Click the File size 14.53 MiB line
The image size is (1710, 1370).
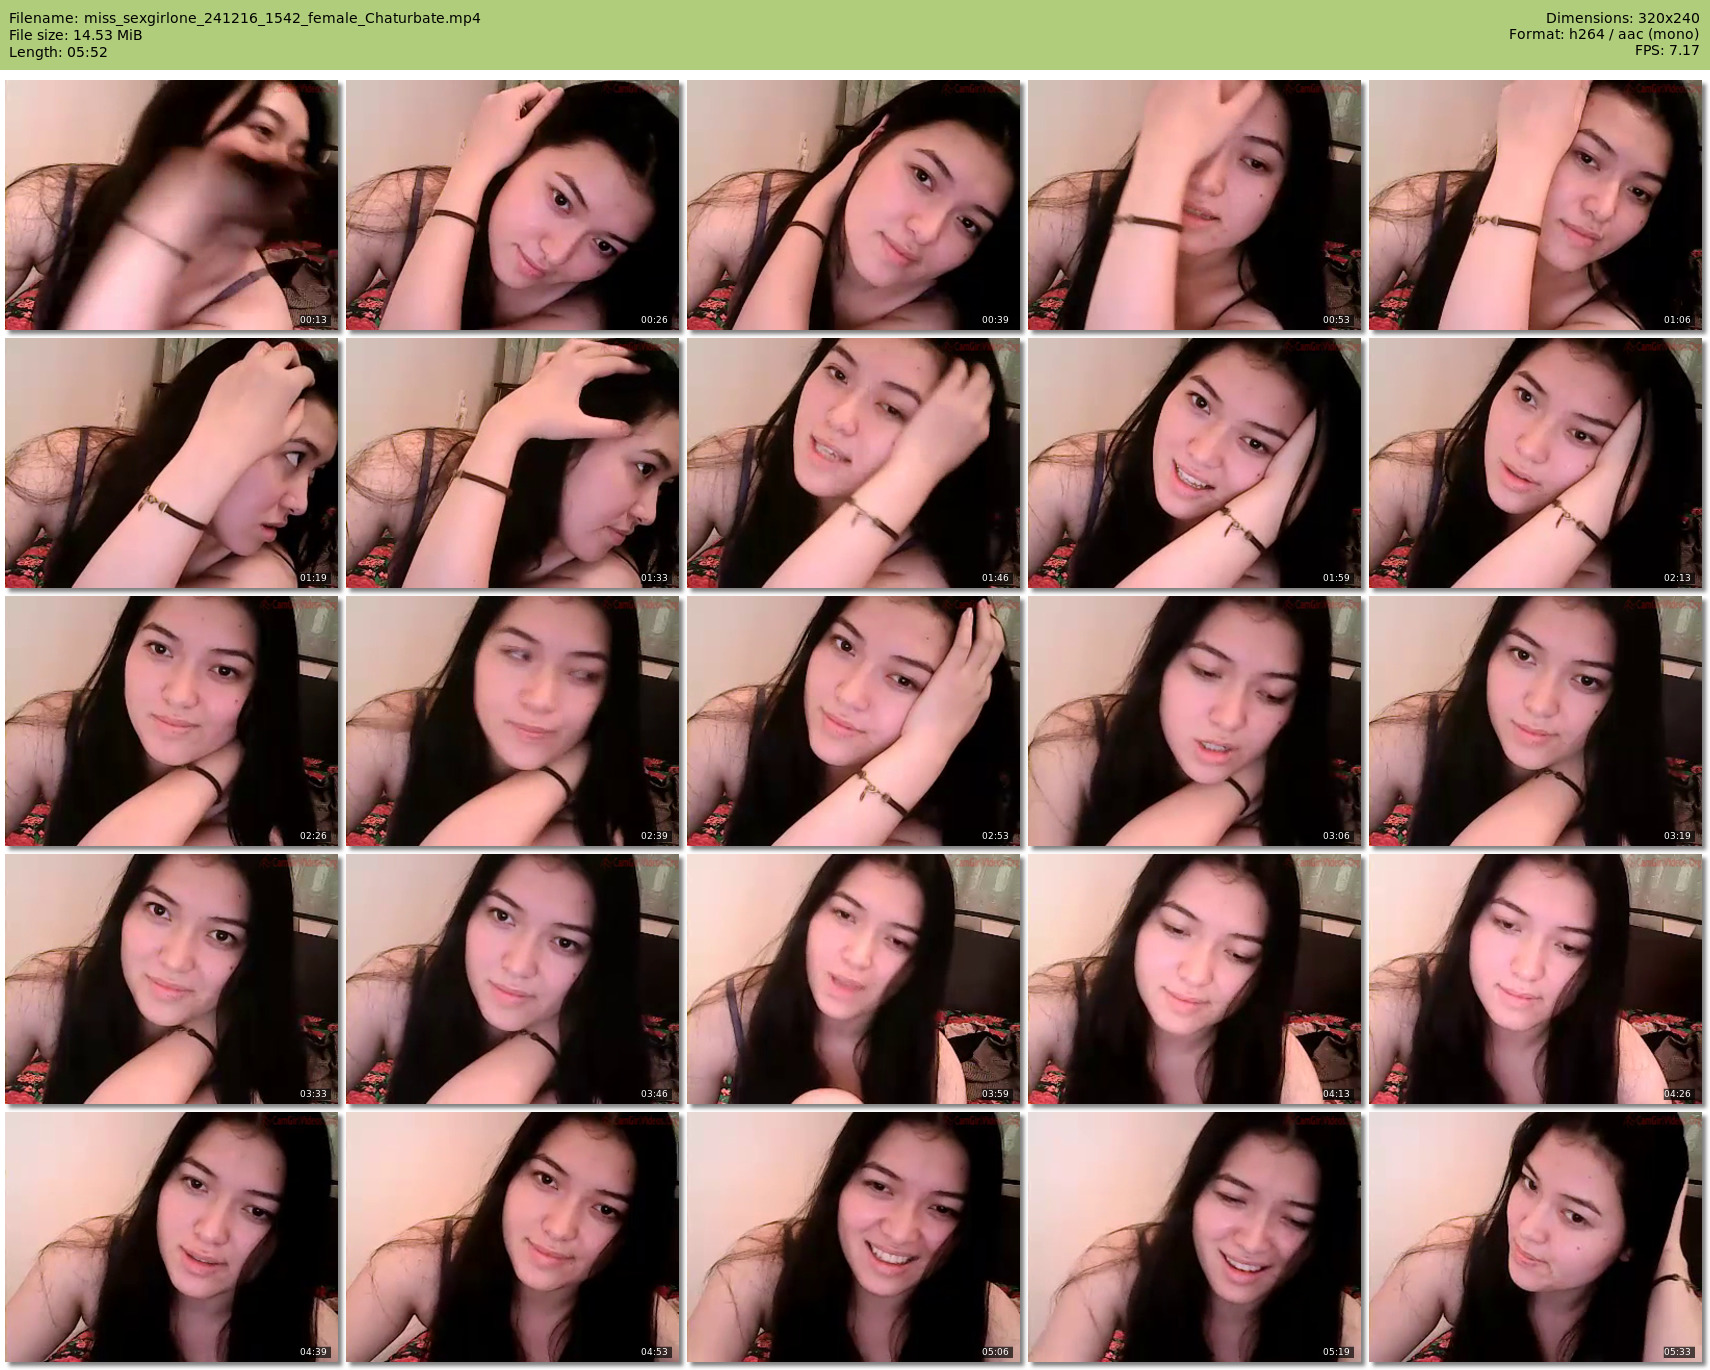(76, 35)
